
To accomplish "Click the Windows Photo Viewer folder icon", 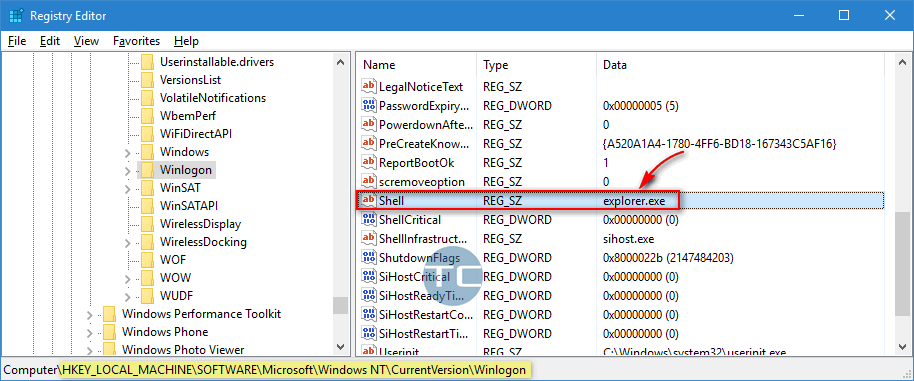I will (x=110, y=350).
